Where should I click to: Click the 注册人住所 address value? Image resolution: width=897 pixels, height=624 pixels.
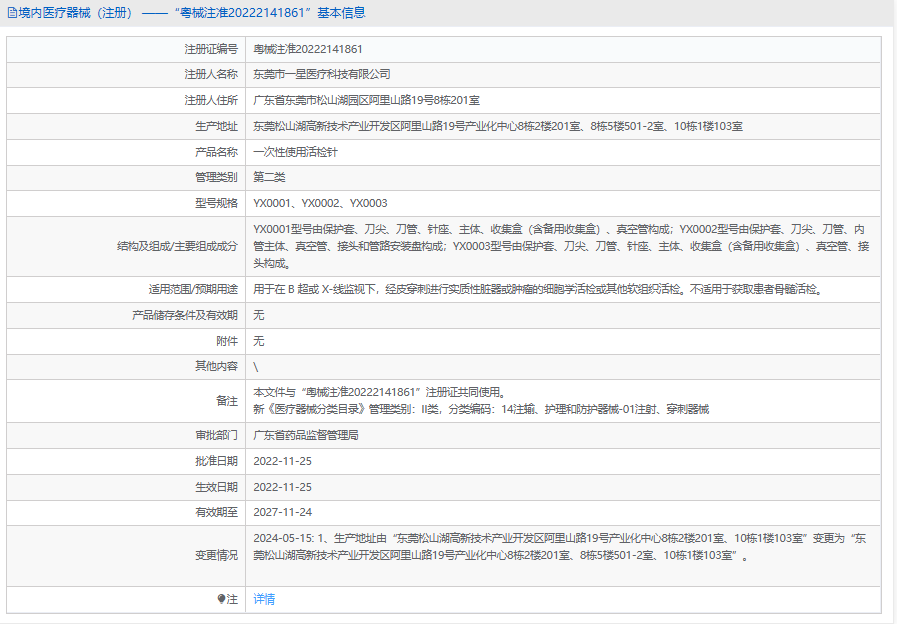pos(366,100)
